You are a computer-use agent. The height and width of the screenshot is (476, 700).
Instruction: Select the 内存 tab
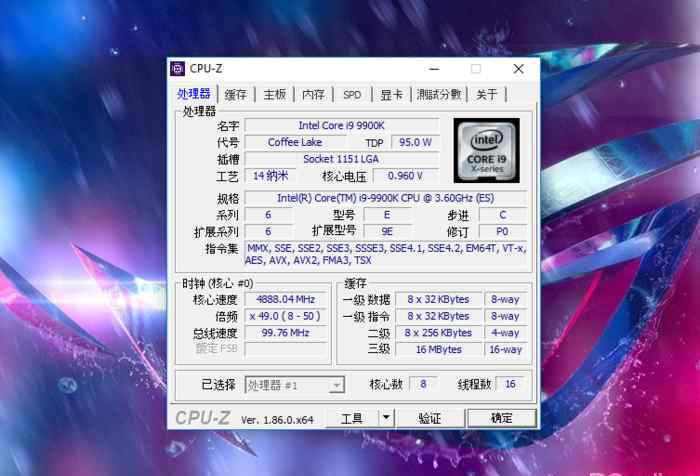314,94
